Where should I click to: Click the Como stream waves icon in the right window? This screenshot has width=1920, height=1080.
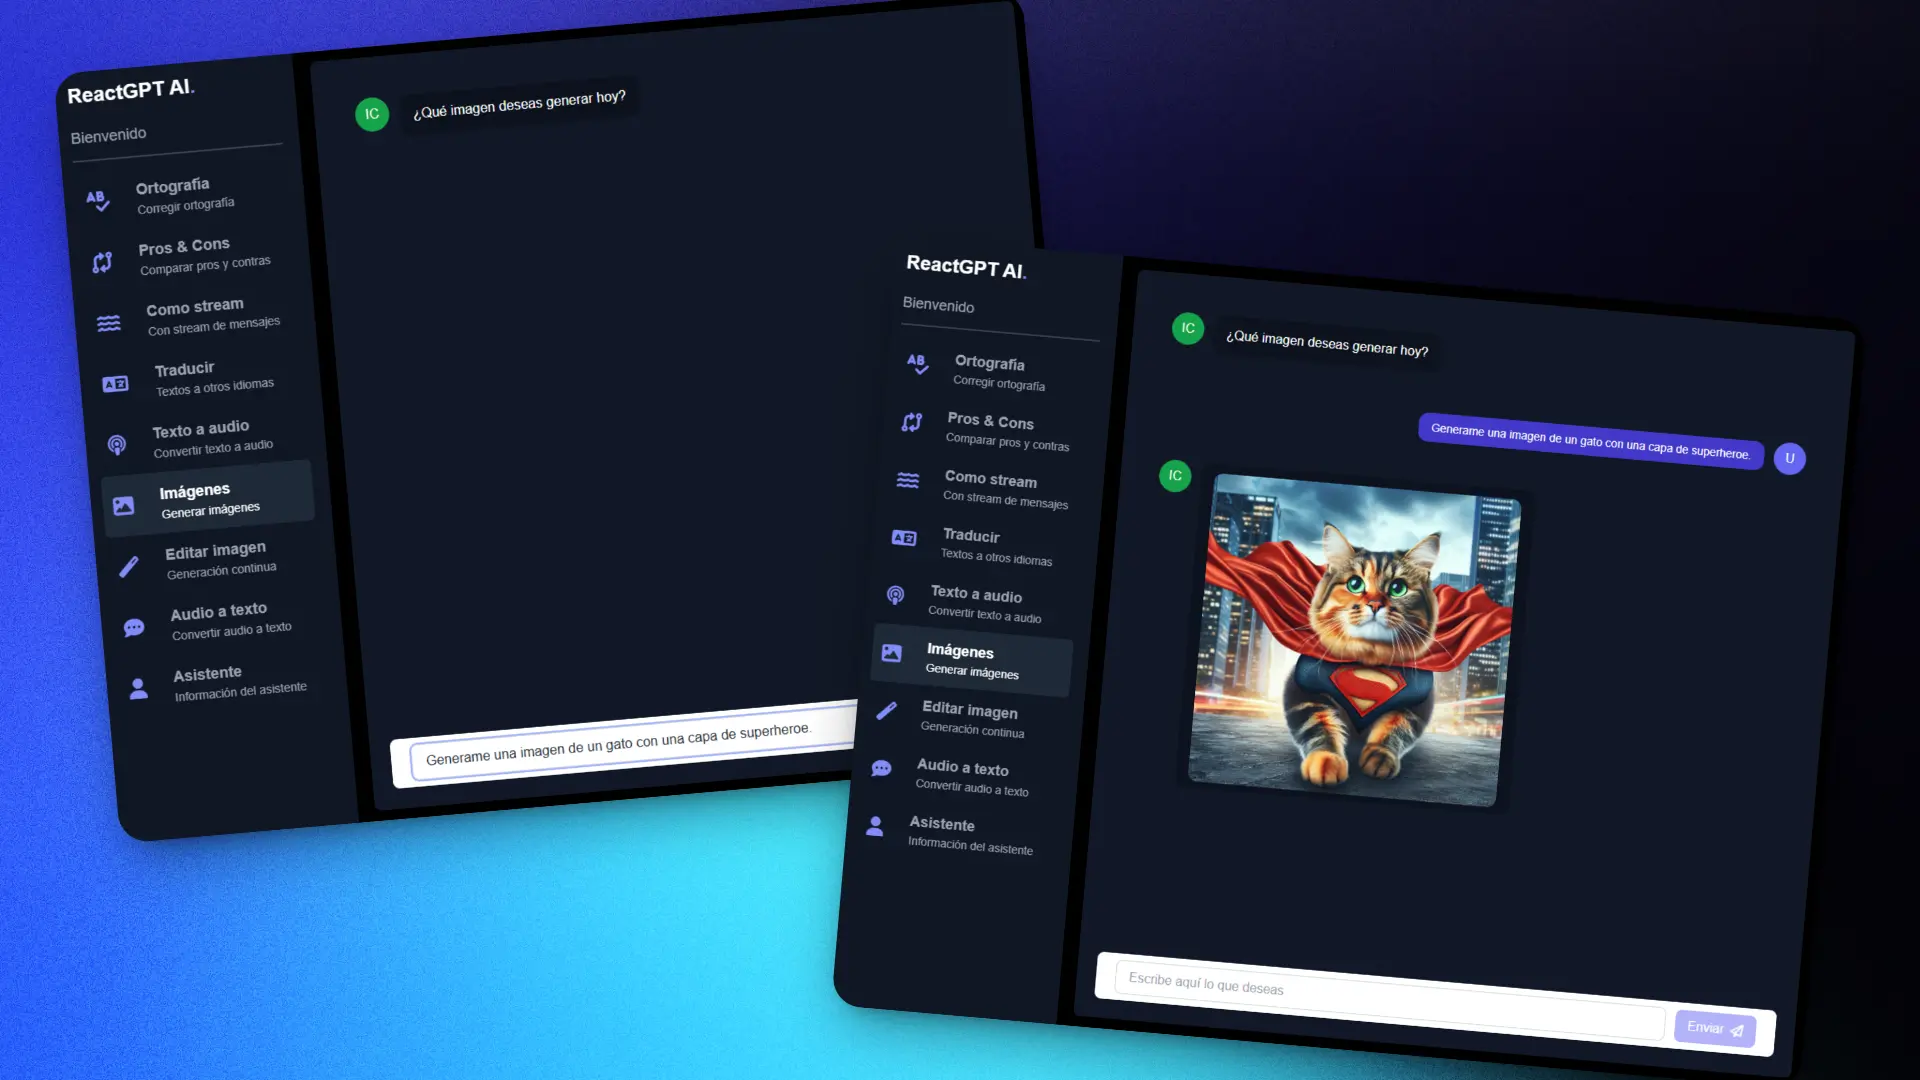[908, 480]
